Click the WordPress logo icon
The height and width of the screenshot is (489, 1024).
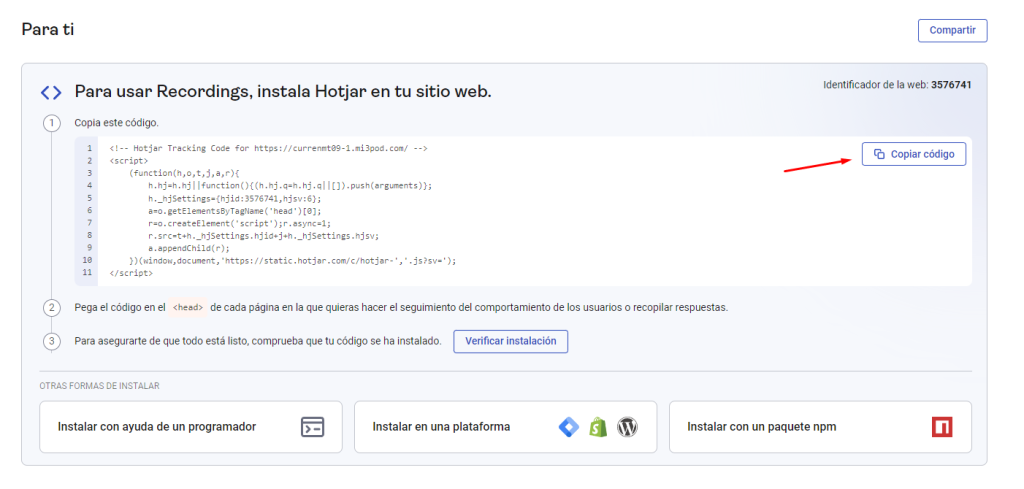pos(627,427)
